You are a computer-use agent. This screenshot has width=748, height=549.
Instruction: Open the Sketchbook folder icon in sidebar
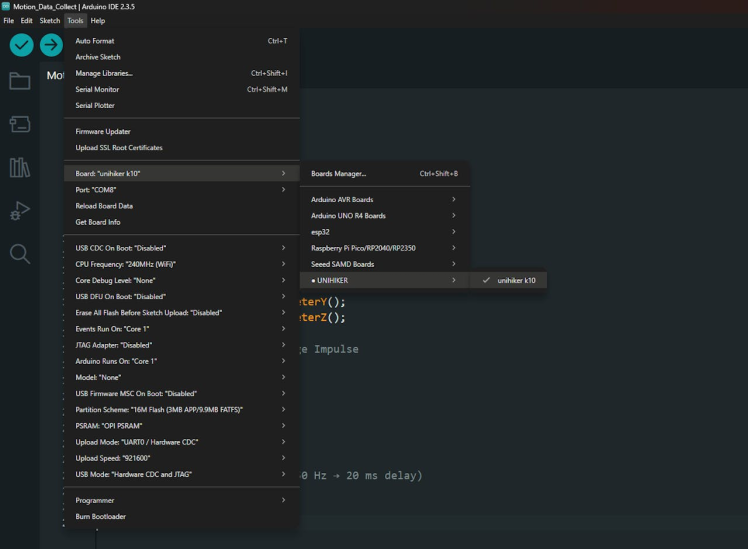pyautogui.click(x=20, y=81)
